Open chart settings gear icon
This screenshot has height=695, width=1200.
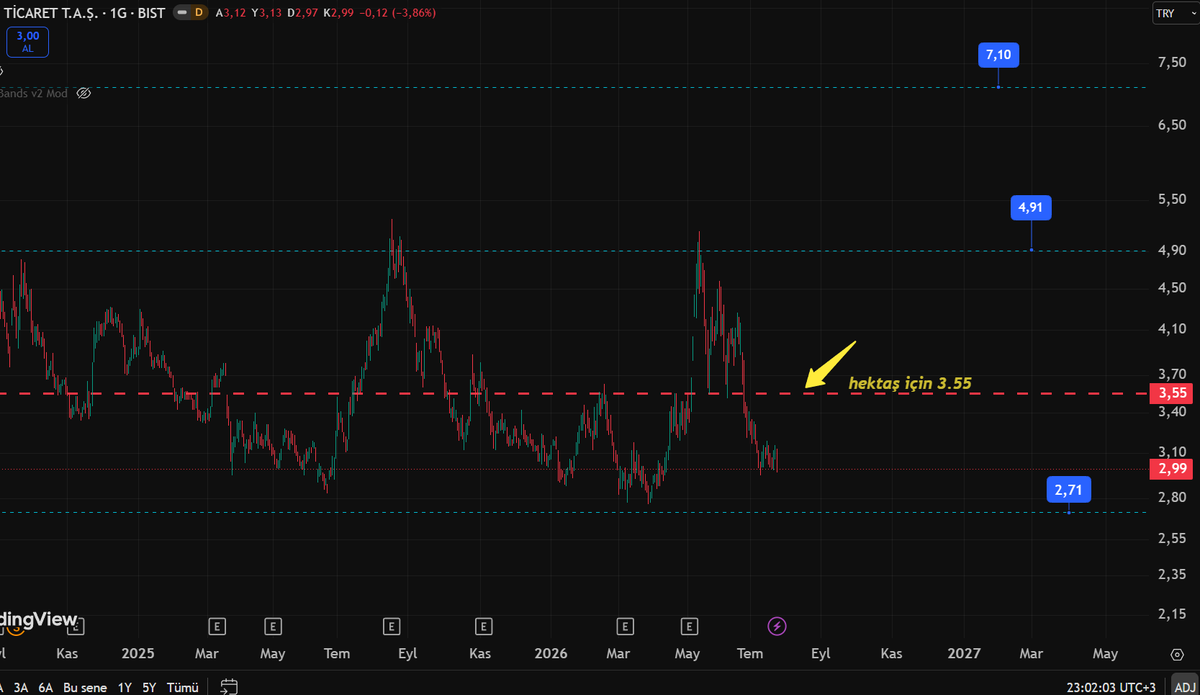click(1176, 654)
